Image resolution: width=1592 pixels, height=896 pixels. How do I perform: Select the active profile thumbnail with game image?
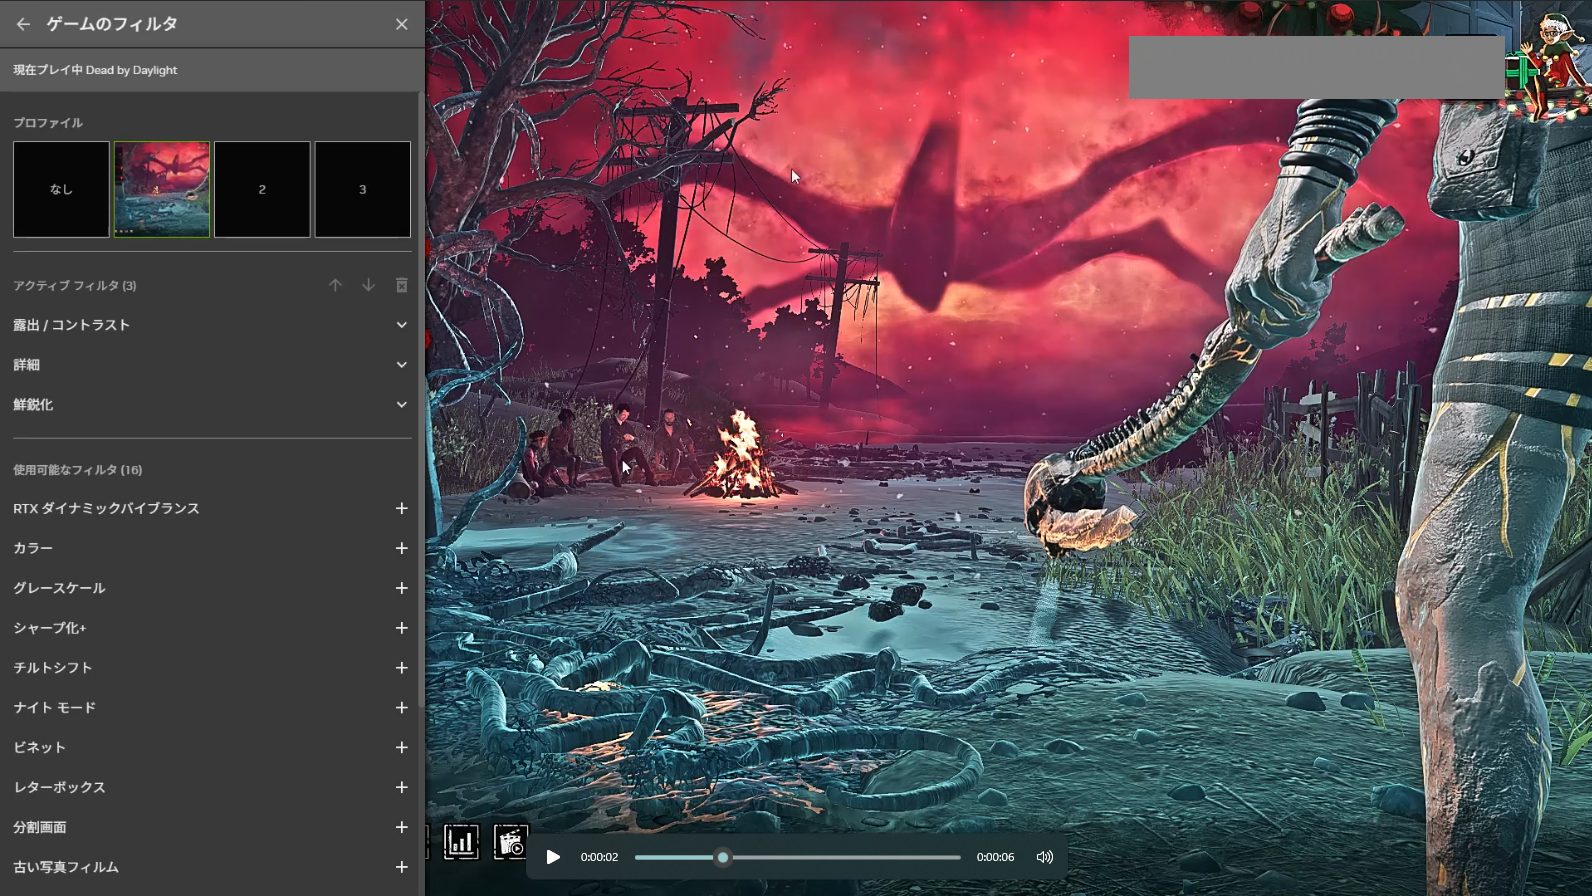[x=162, y=189]
